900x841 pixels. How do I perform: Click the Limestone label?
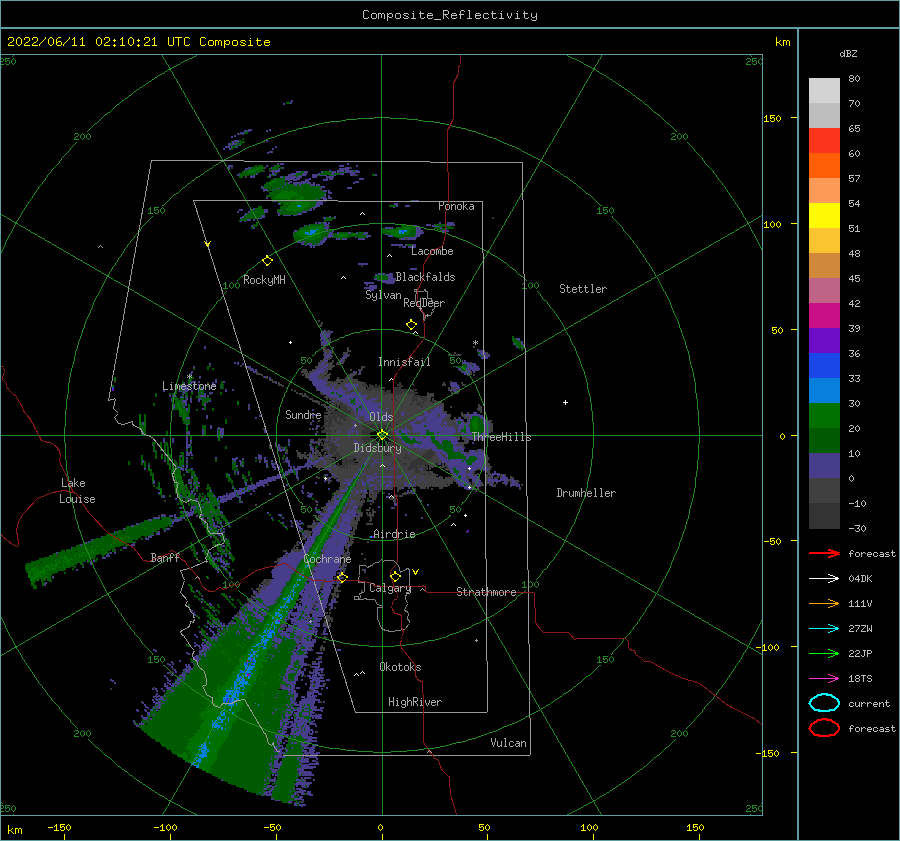189,386
